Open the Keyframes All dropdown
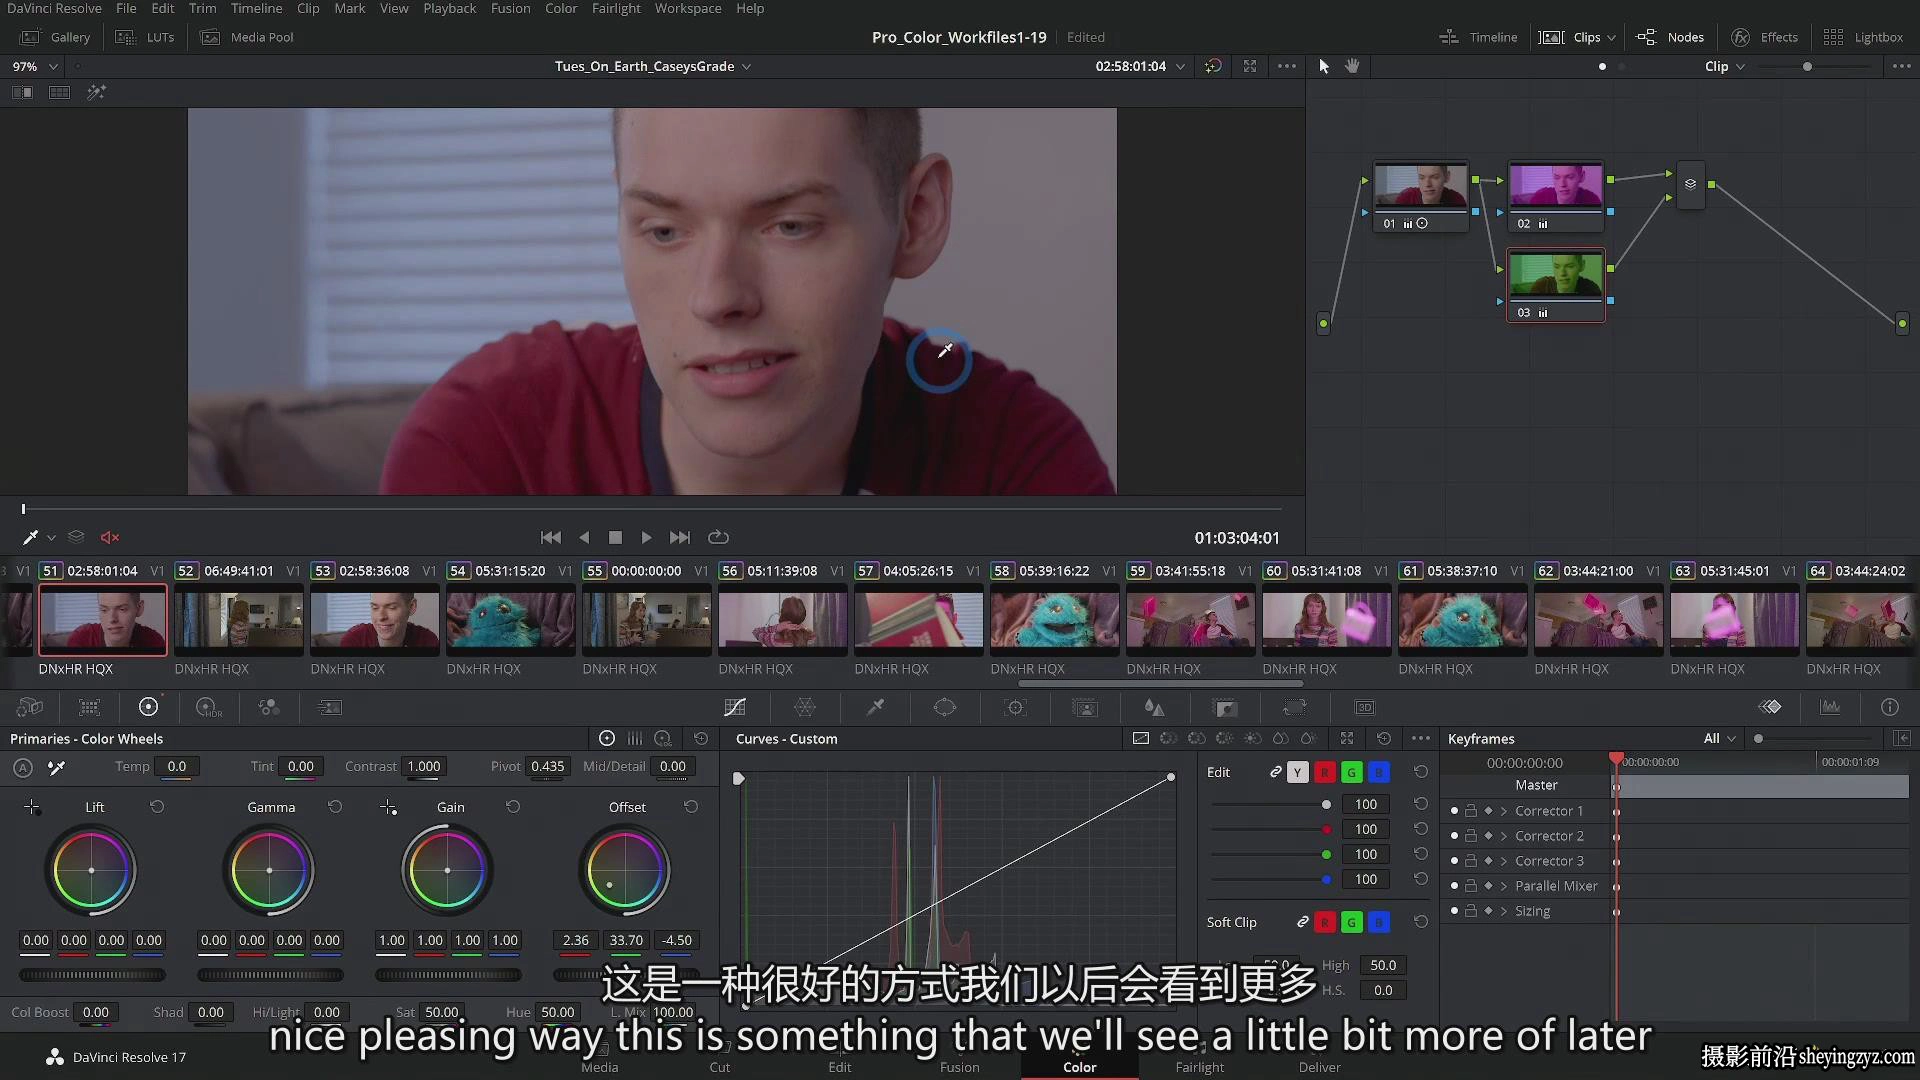This screenshot has width=1920, height=1080. (x=1720, y=738)
